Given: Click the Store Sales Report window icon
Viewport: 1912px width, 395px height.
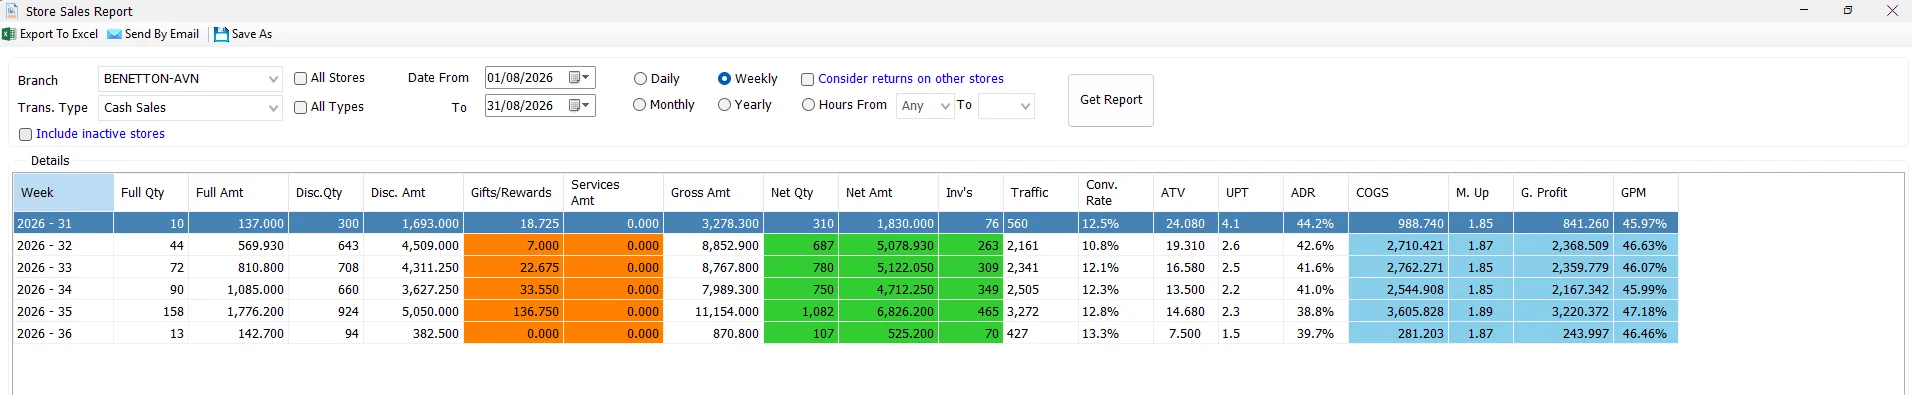Looking at the screenshot, I should (x=12, y=11).
